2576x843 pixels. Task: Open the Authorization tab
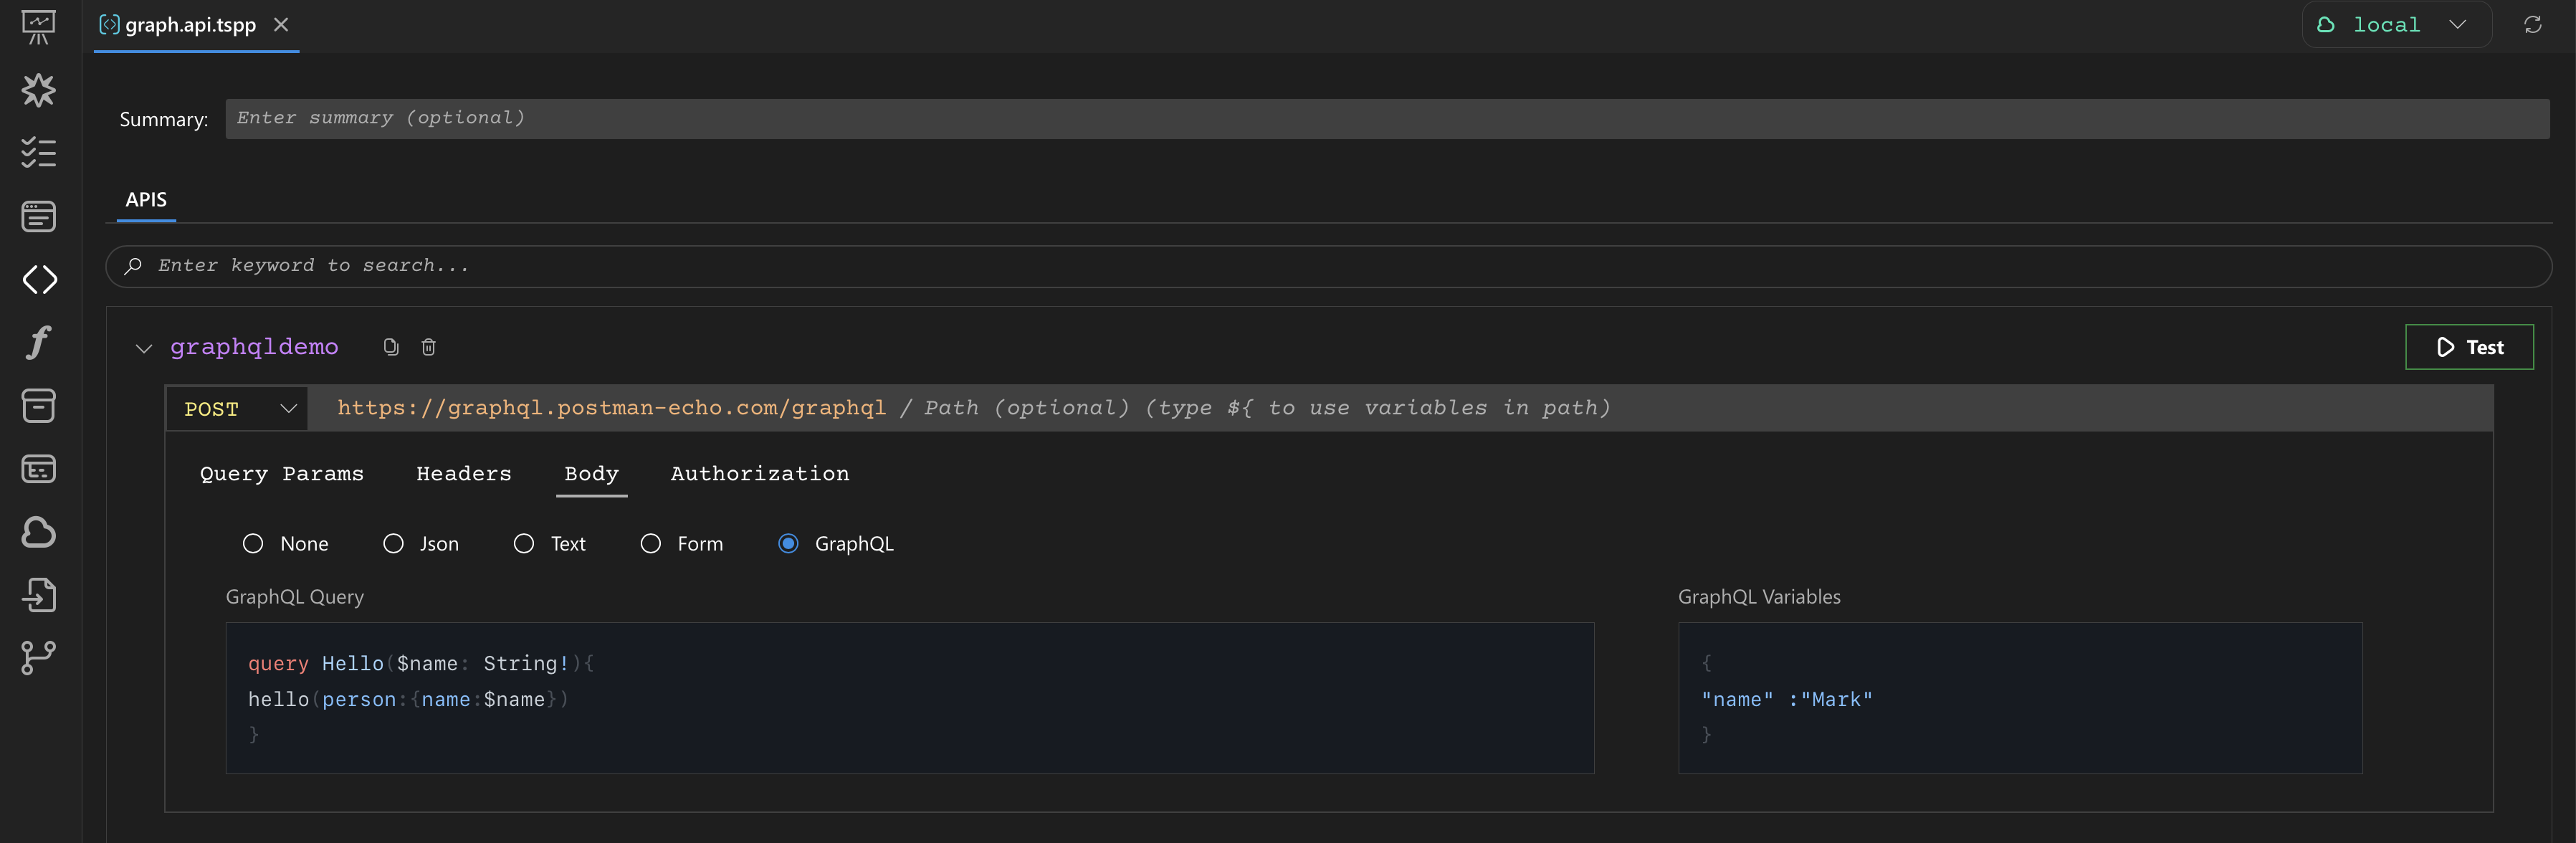tap(759, 474)
